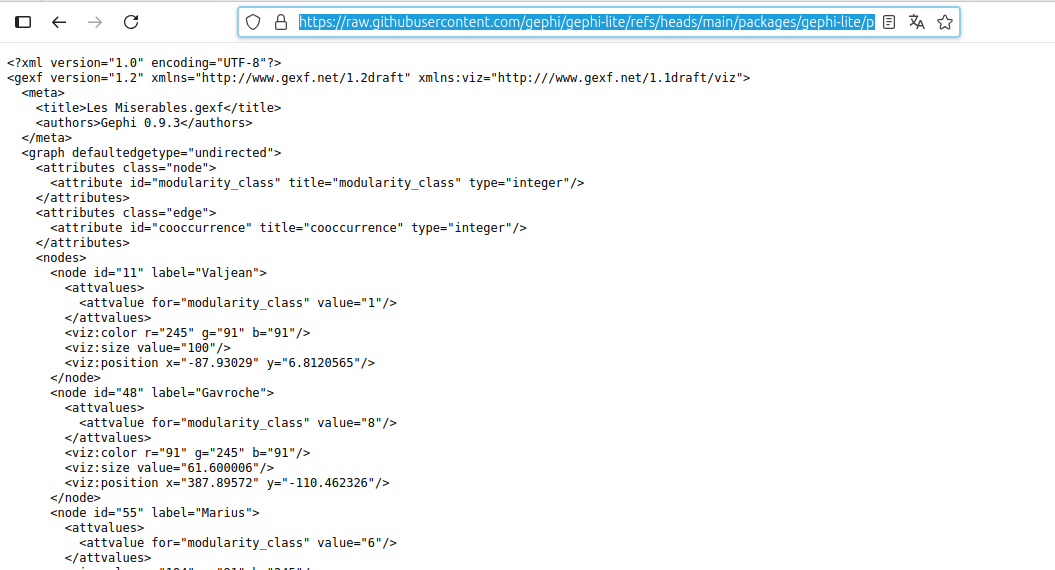Click the Gephi 0.9.3 authors line
Image resolution: width=1055 pixels, height=570 pixels.
143,123
